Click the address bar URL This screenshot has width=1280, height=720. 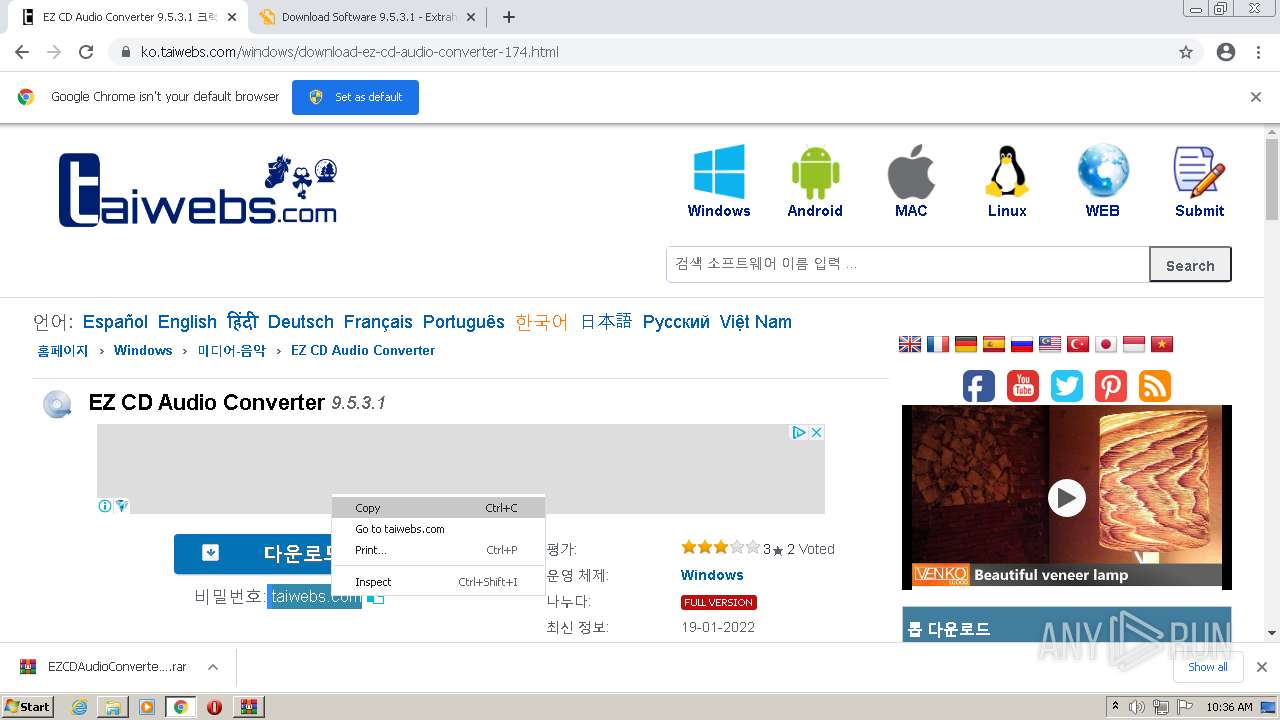(349, 52)
